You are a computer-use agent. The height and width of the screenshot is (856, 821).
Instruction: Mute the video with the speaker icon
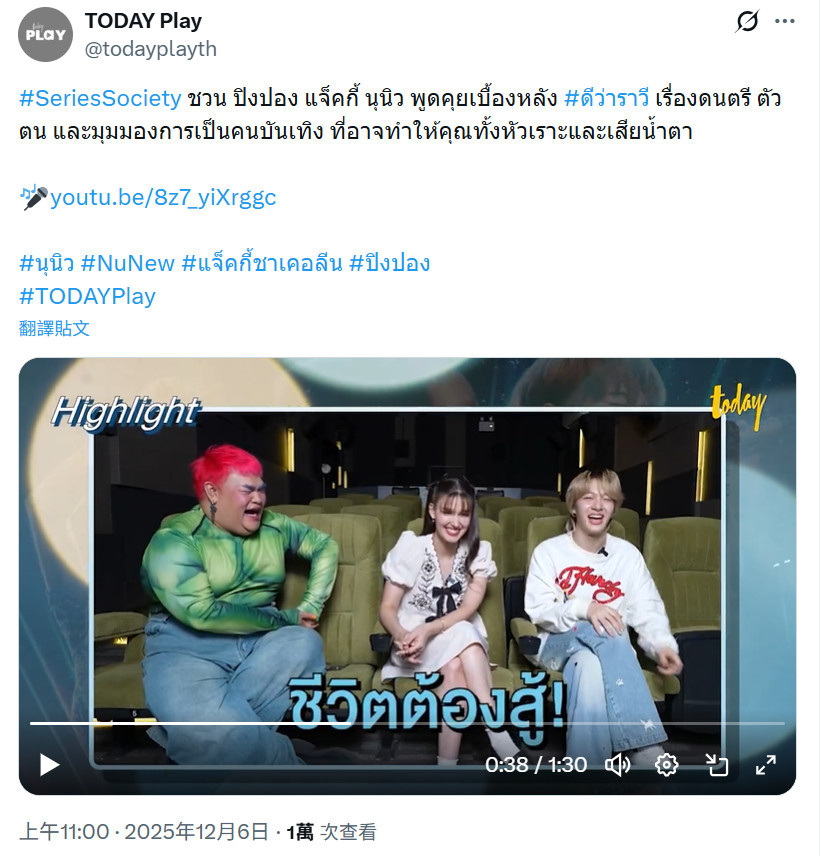tap(618, 765)
